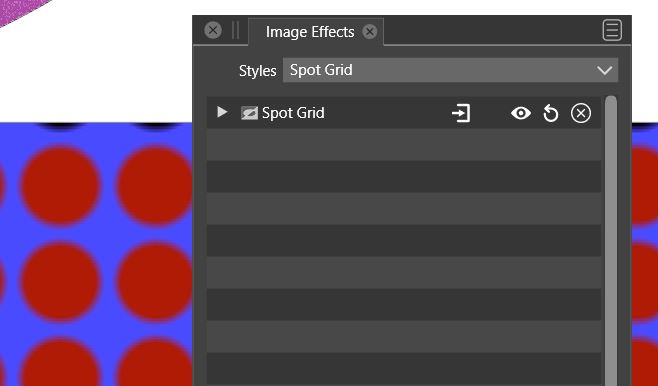The width and height of the screenshot is (658, 386).
Task: Click the first empty row below Spot Grid
Action: (404, 144)
